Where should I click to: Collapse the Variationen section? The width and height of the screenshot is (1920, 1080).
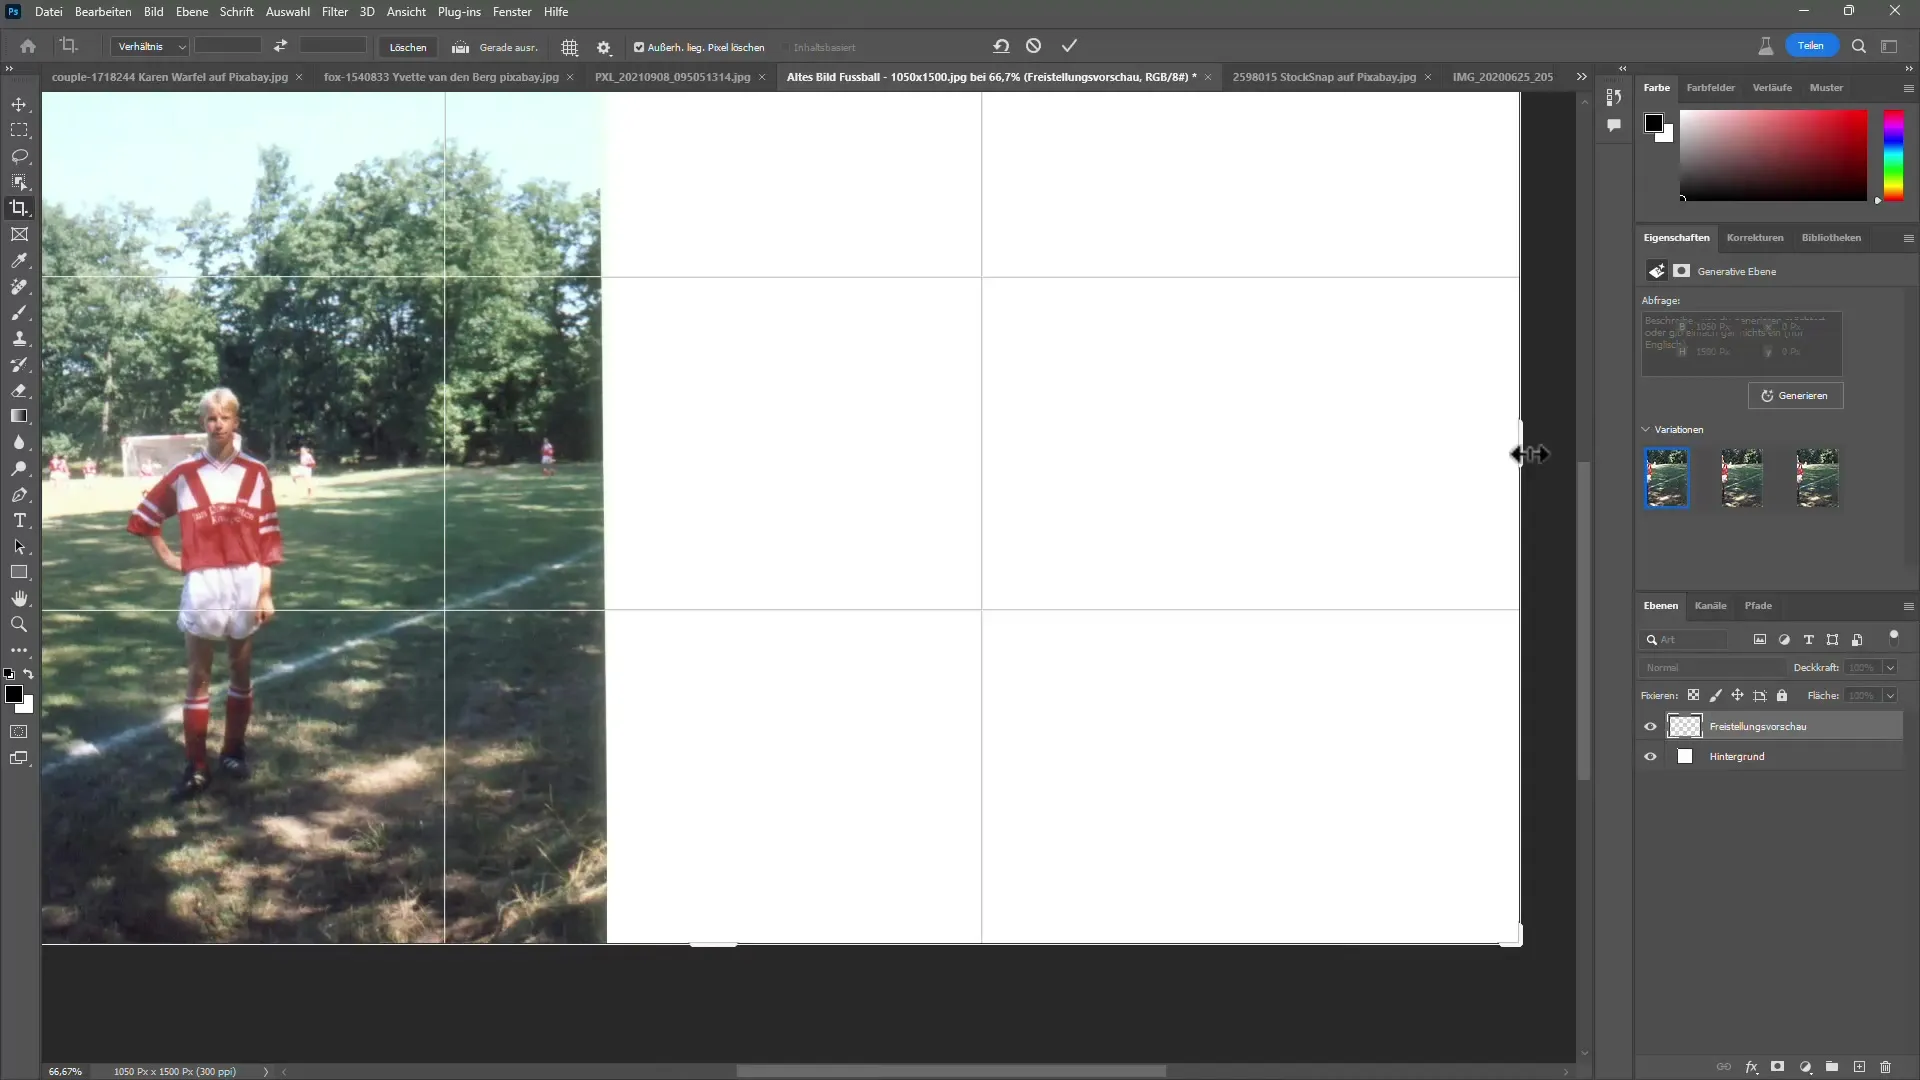tap(1646, 430)
